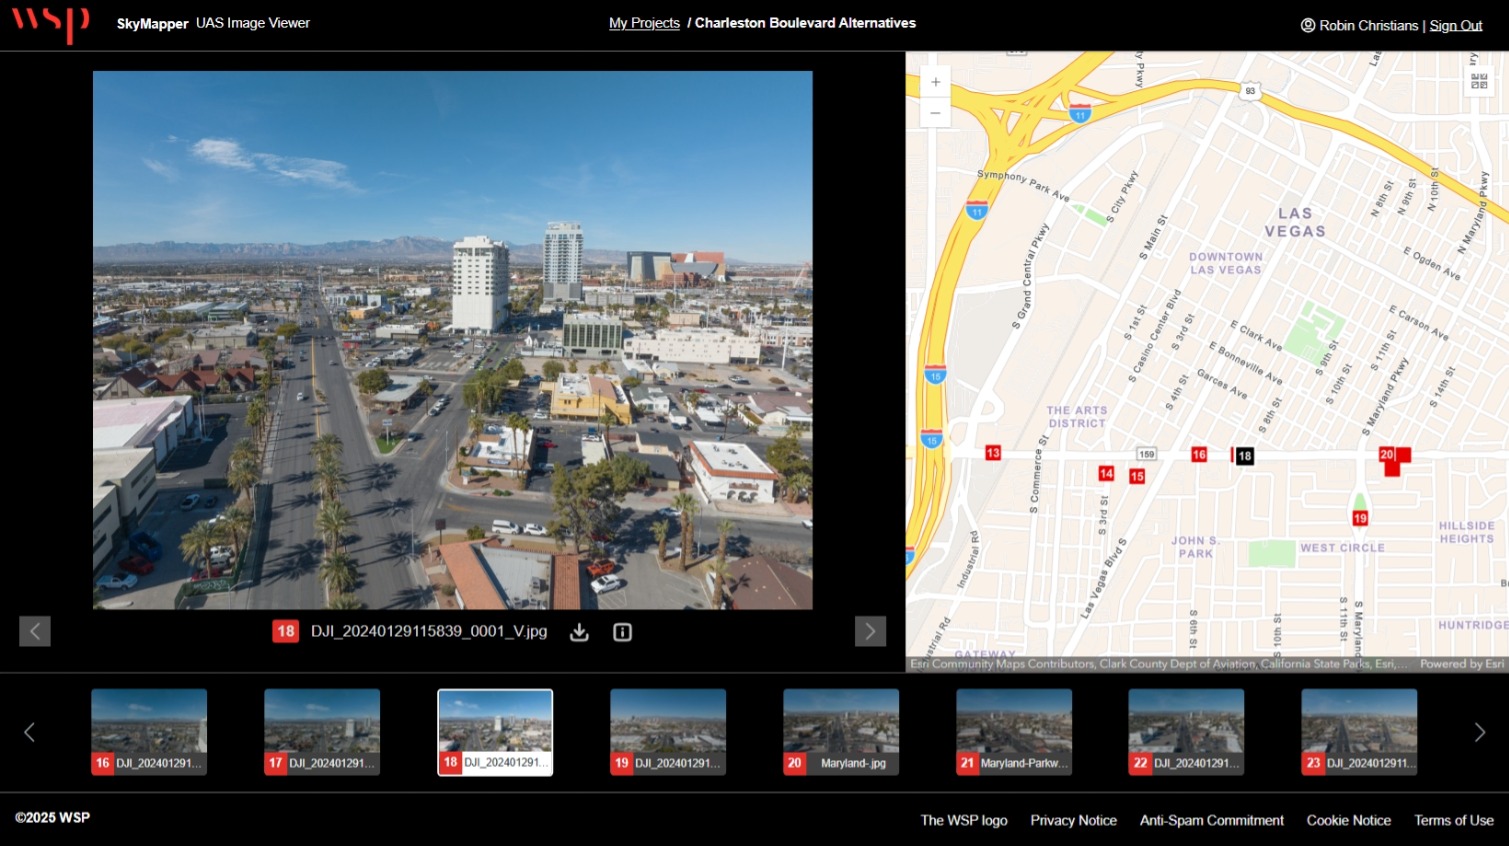Zoom in on the map
The image size is (1509, 846).
click(x=935, y=82)
